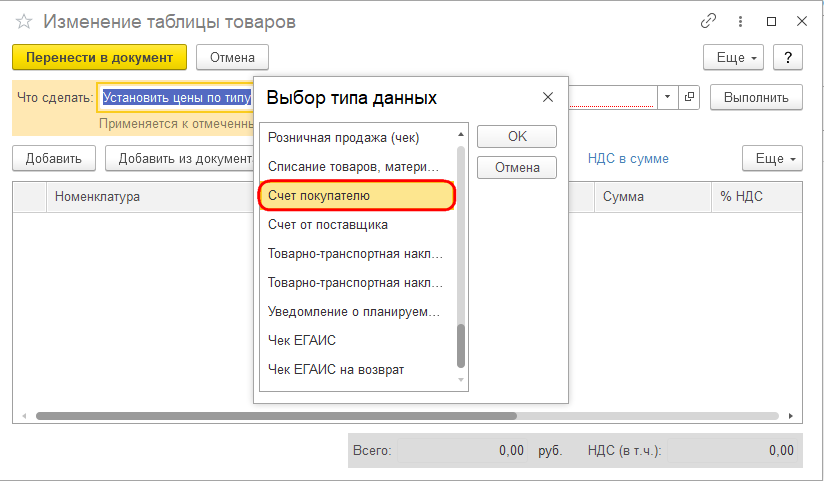Cancel the data type dialog with Отмена
The width and height of the screenshot is (824, 481).
(517, 168)
